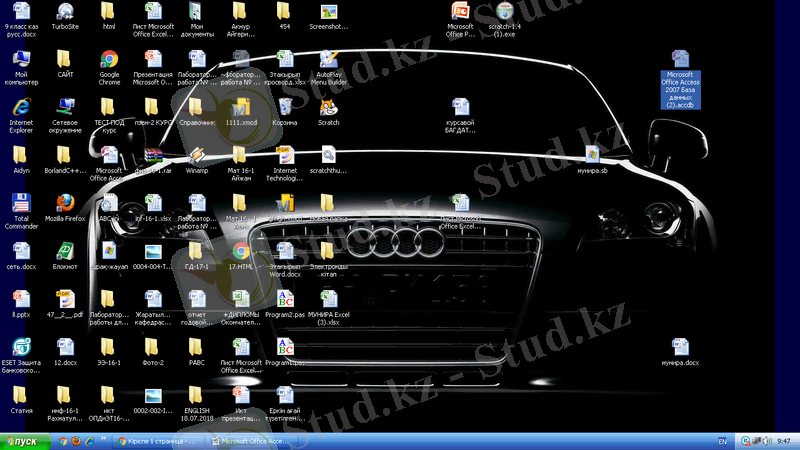800x450 pixels.
Task: Open the Google Chrome desktop shortcut
Action: [x=109, y=59]
